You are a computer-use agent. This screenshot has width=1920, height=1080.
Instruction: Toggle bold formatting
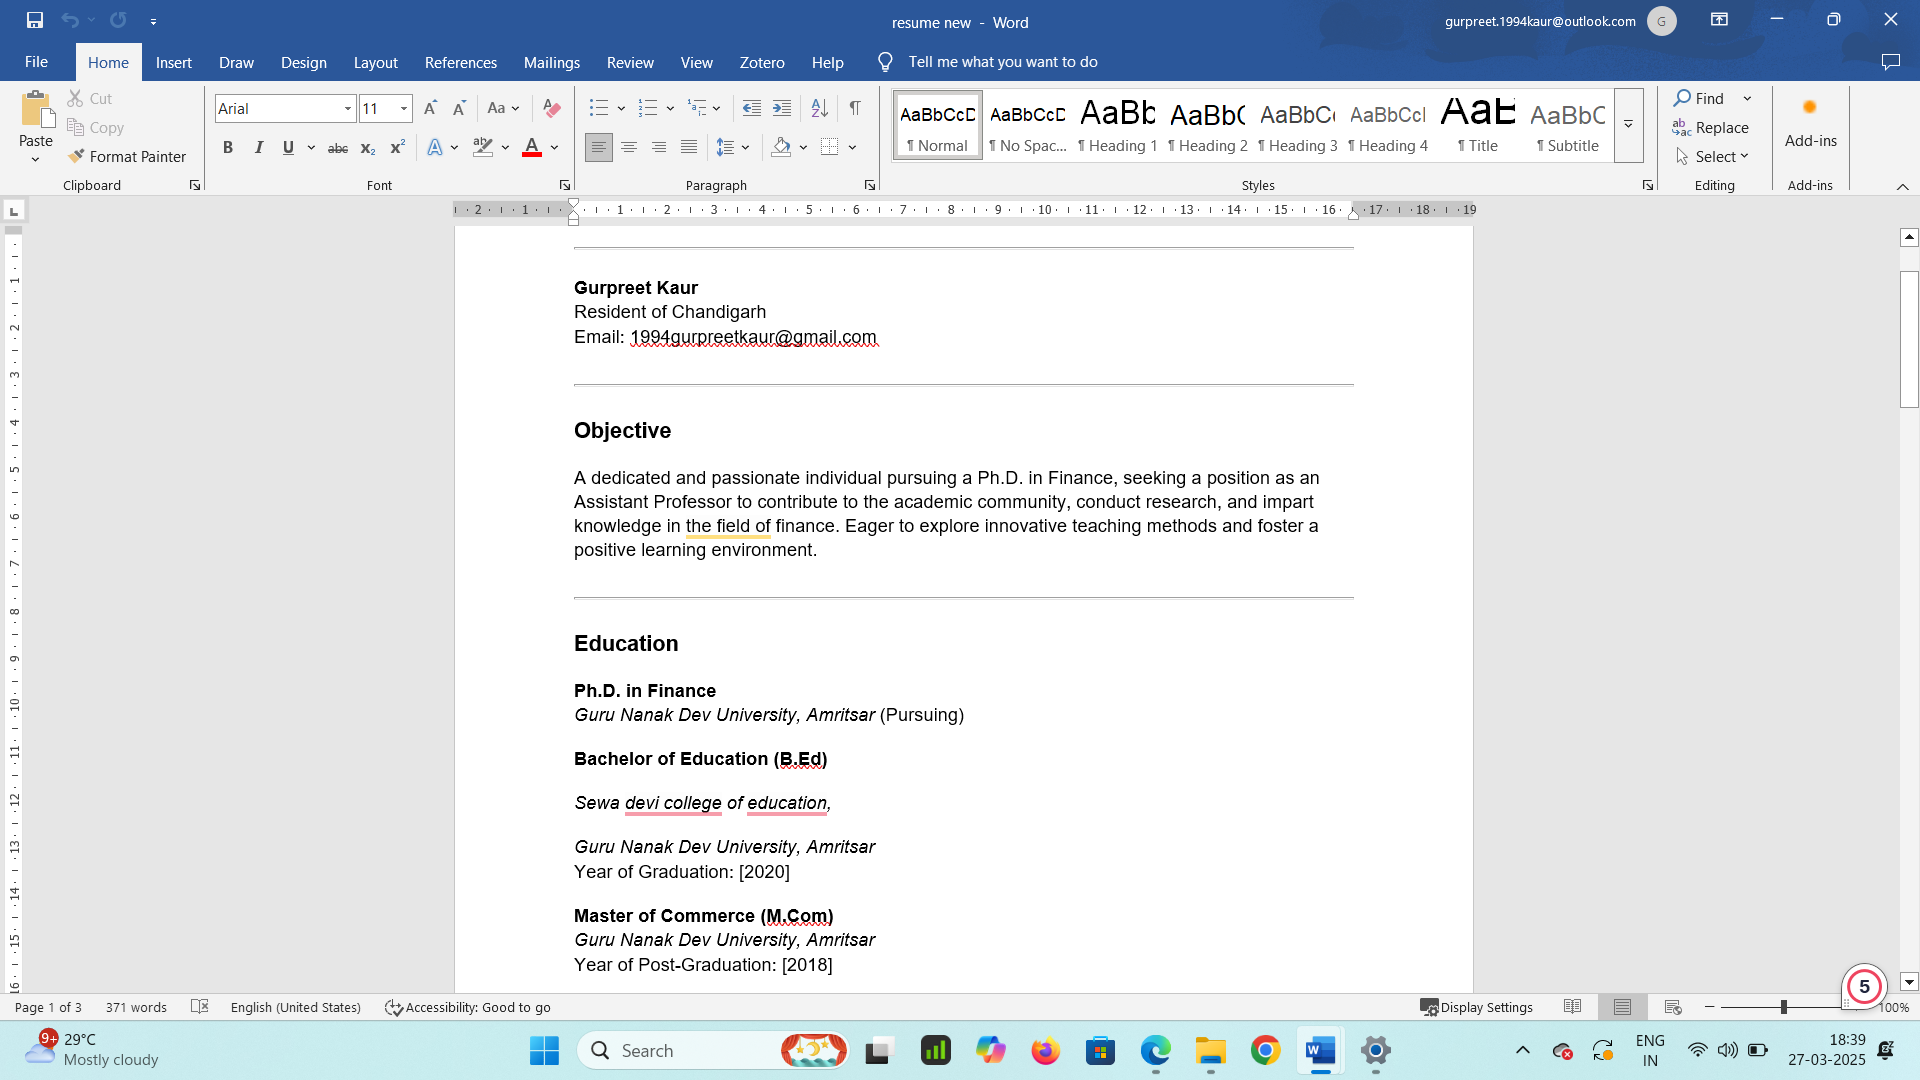coord(228,147)
